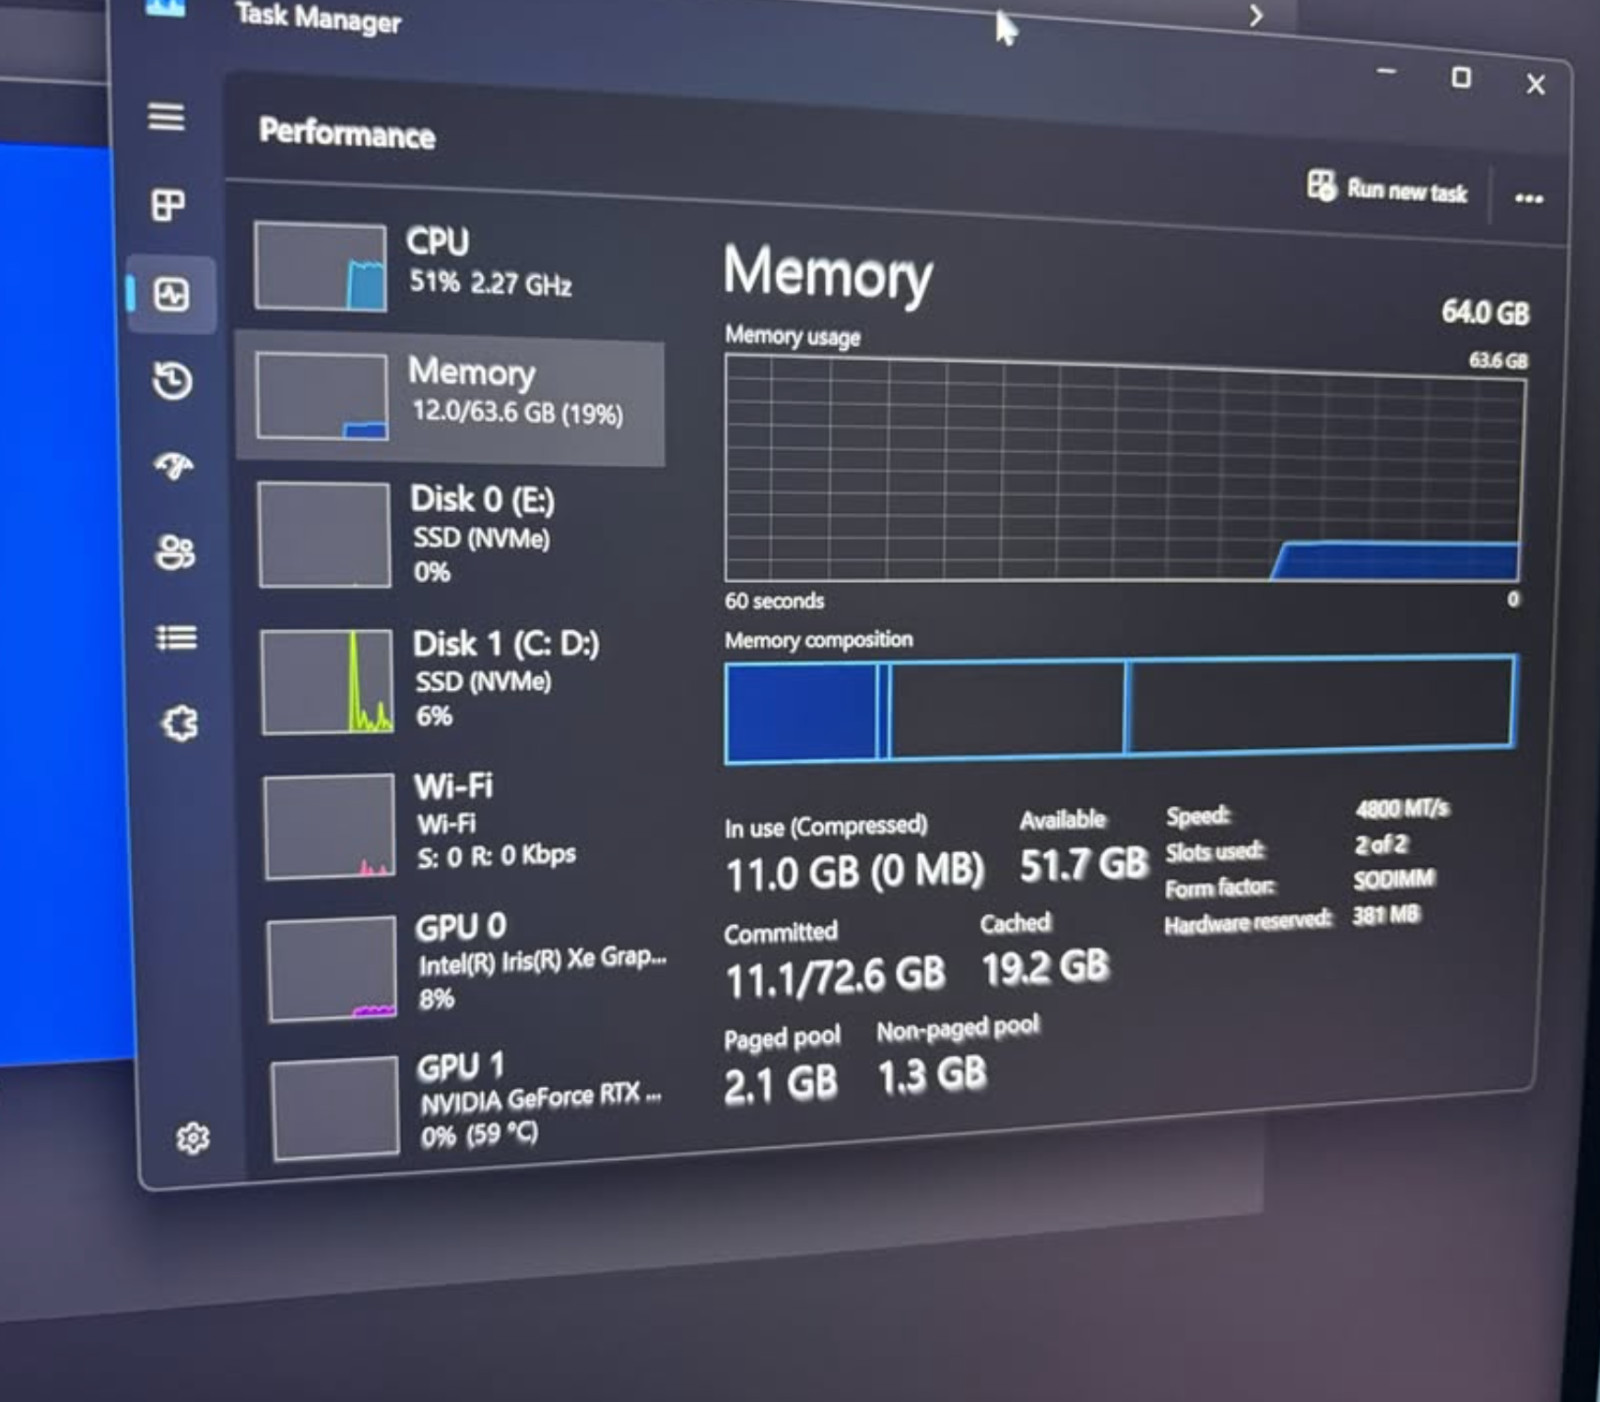Open the Users page icon
Image resolution: width=1600 pixels, height=1402 pixels.
pyautogui.click(x=176, y=551)
